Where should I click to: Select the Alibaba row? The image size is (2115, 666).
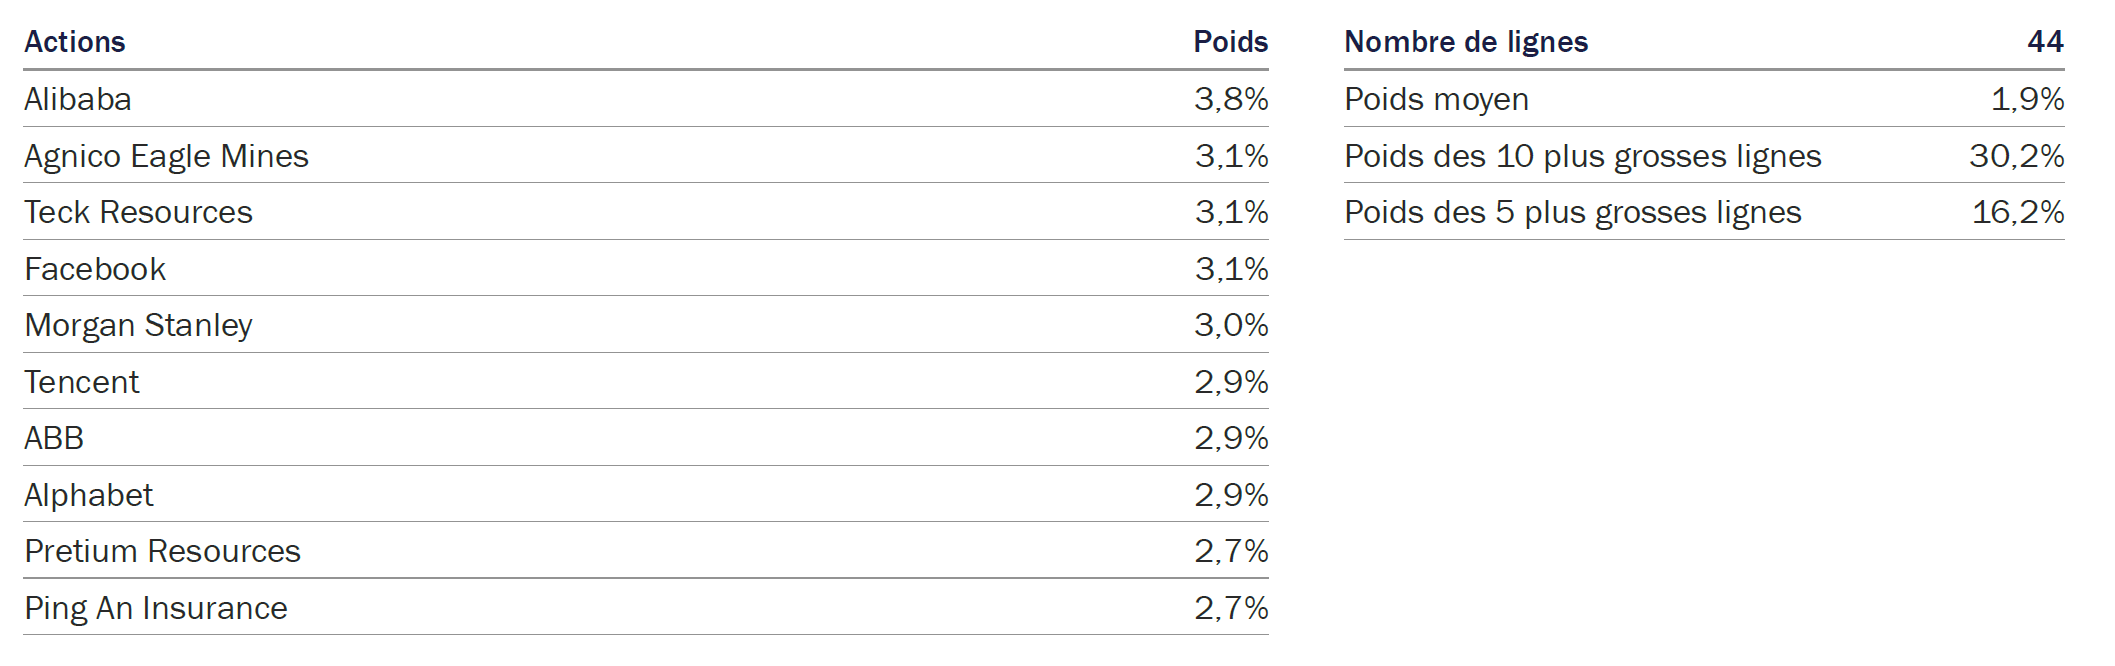[x=646, y=99]
